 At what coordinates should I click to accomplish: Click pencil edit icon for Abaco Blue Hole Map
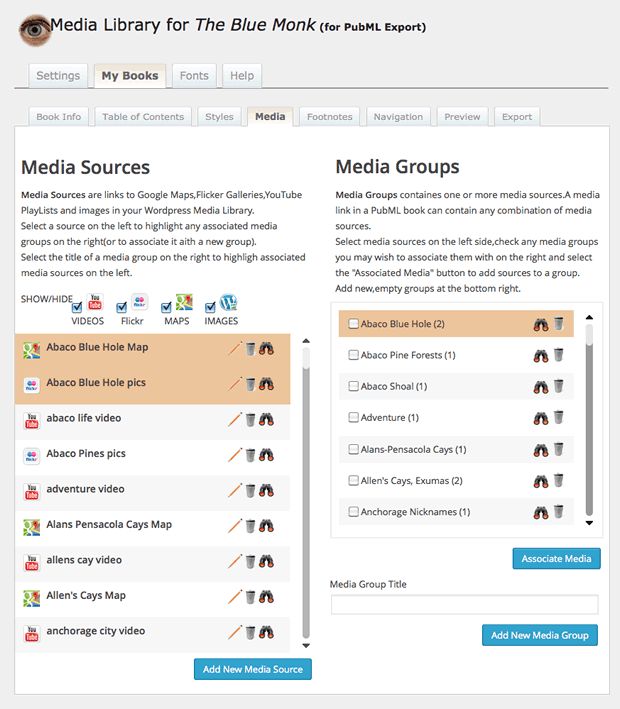235,349
